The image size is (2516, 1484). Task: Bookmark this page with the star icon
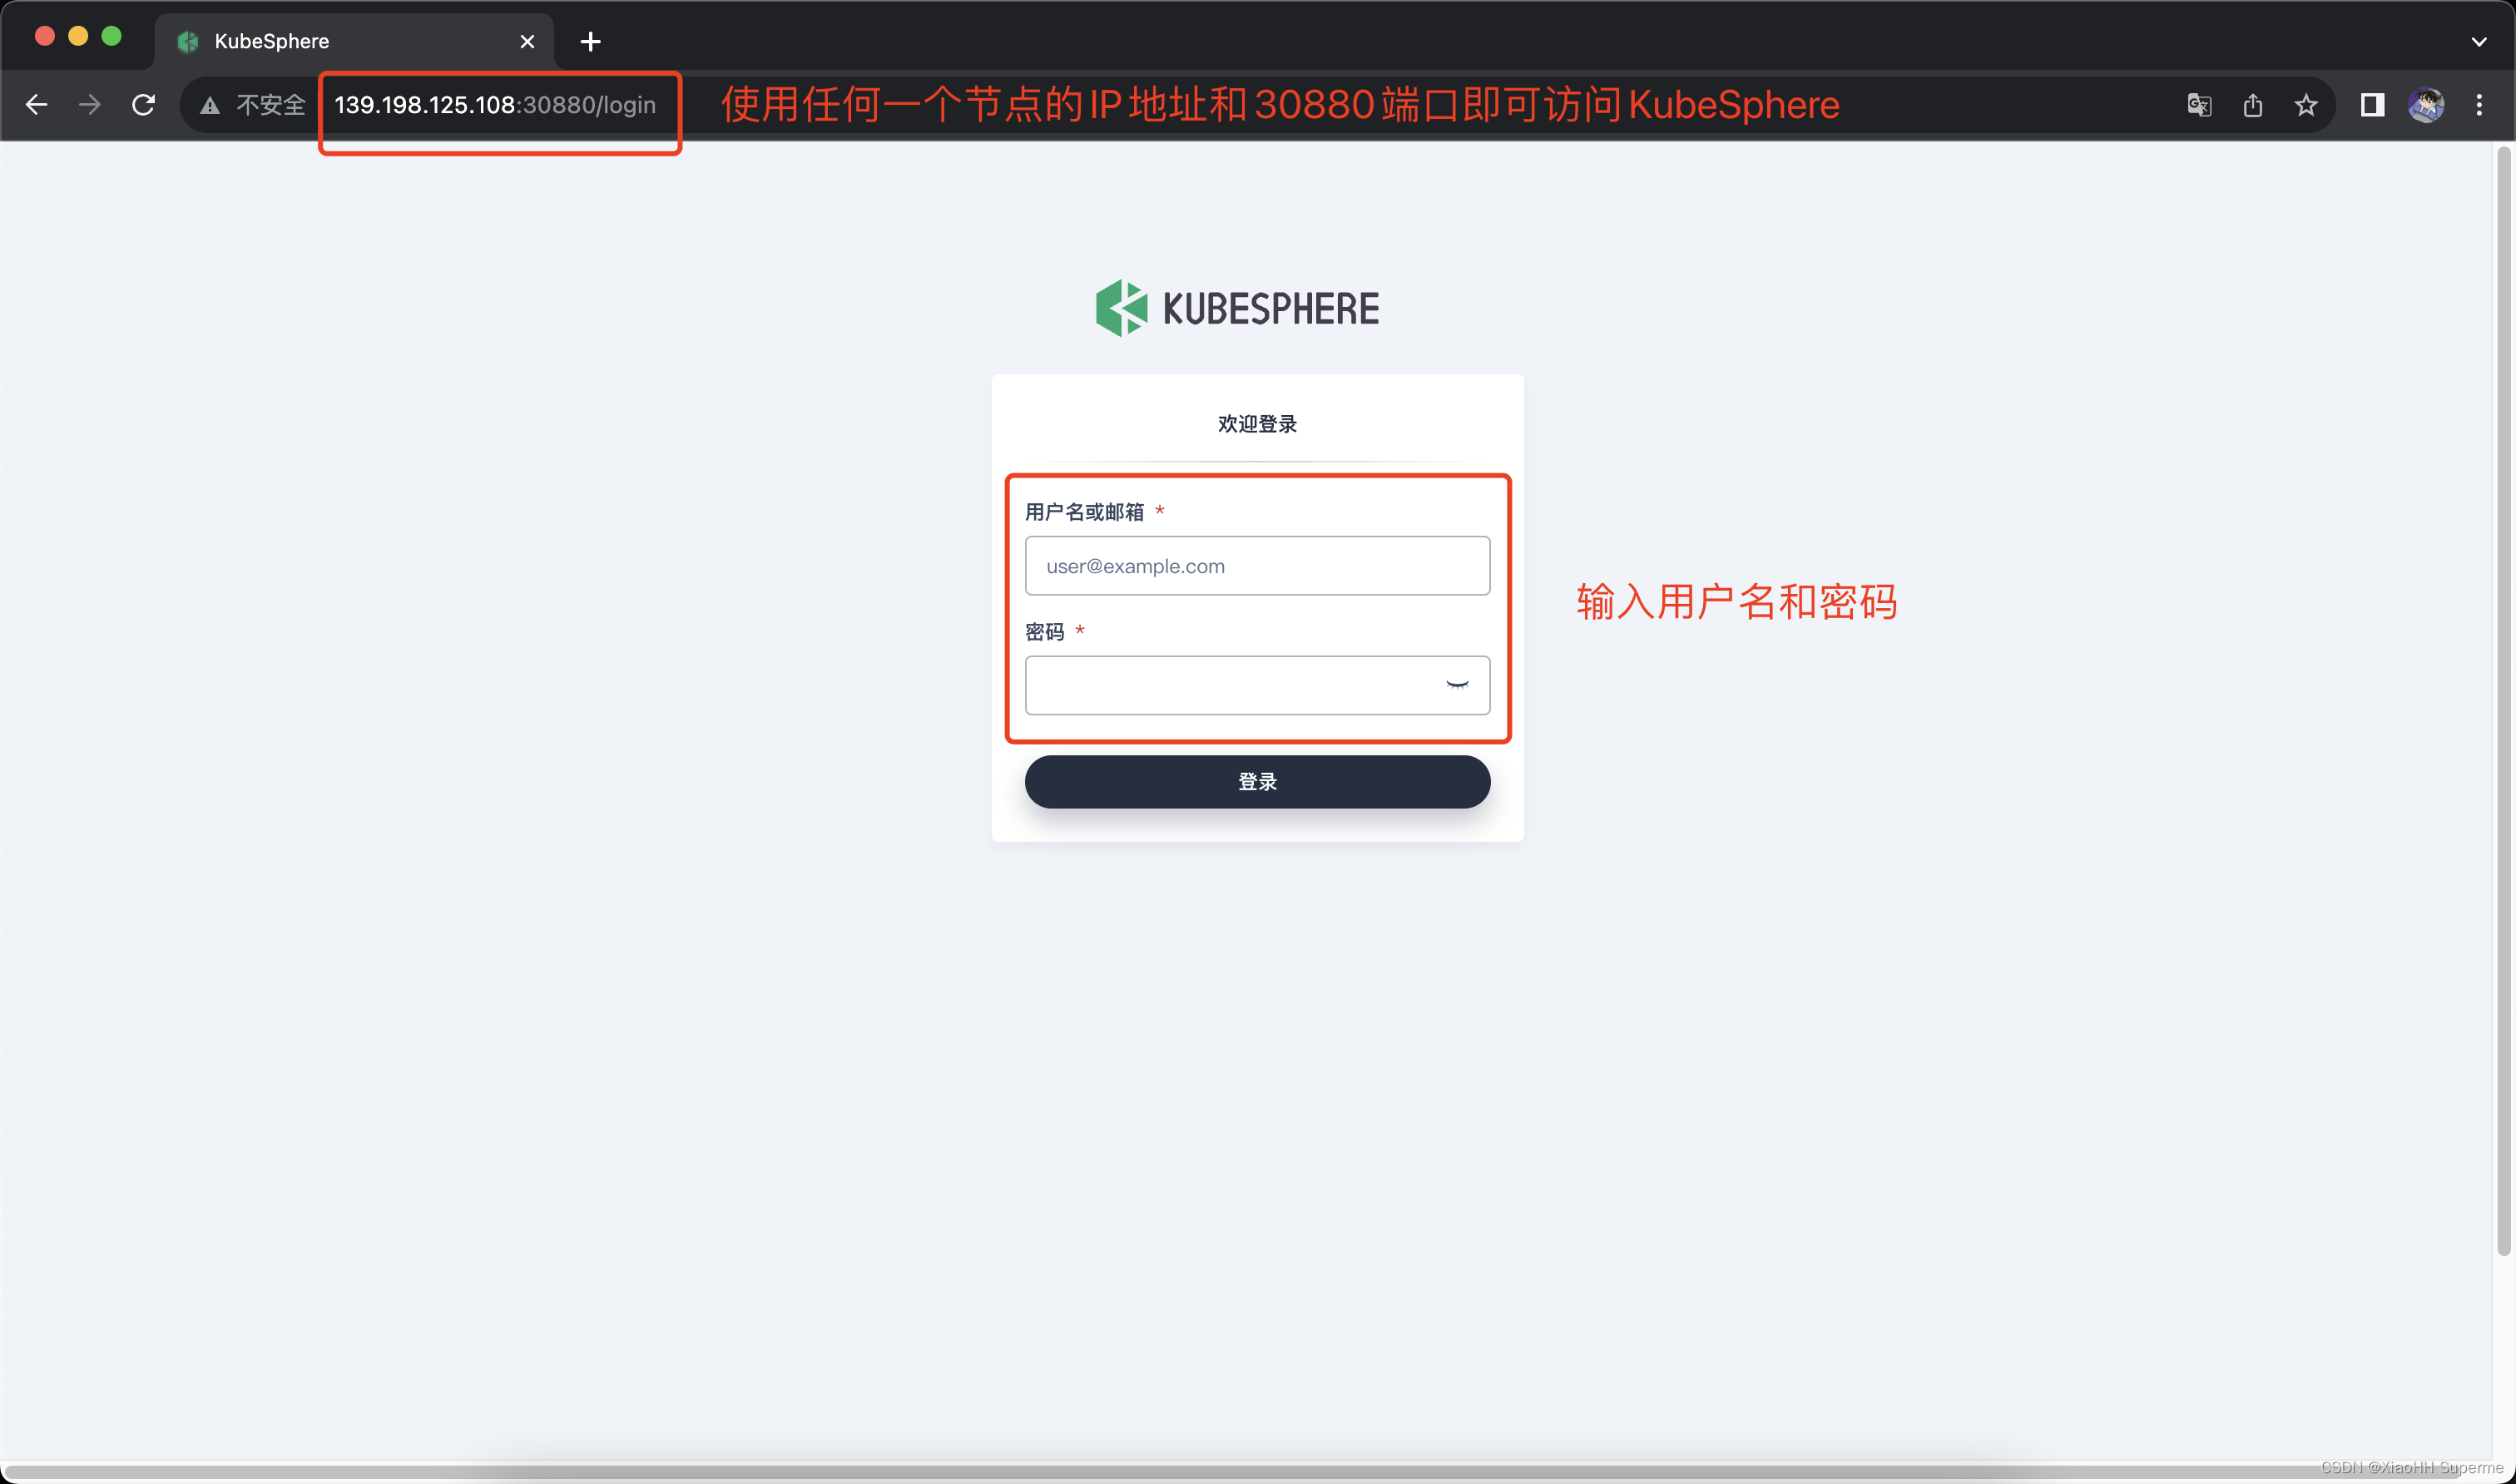pos(2306,105)
